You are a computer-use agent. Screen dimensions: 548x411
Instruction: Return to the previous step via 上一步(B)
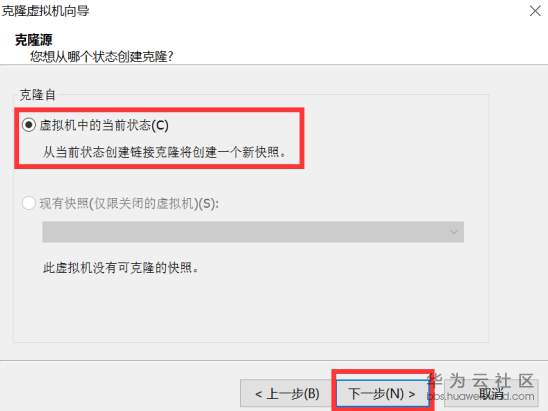click(287, 394)
